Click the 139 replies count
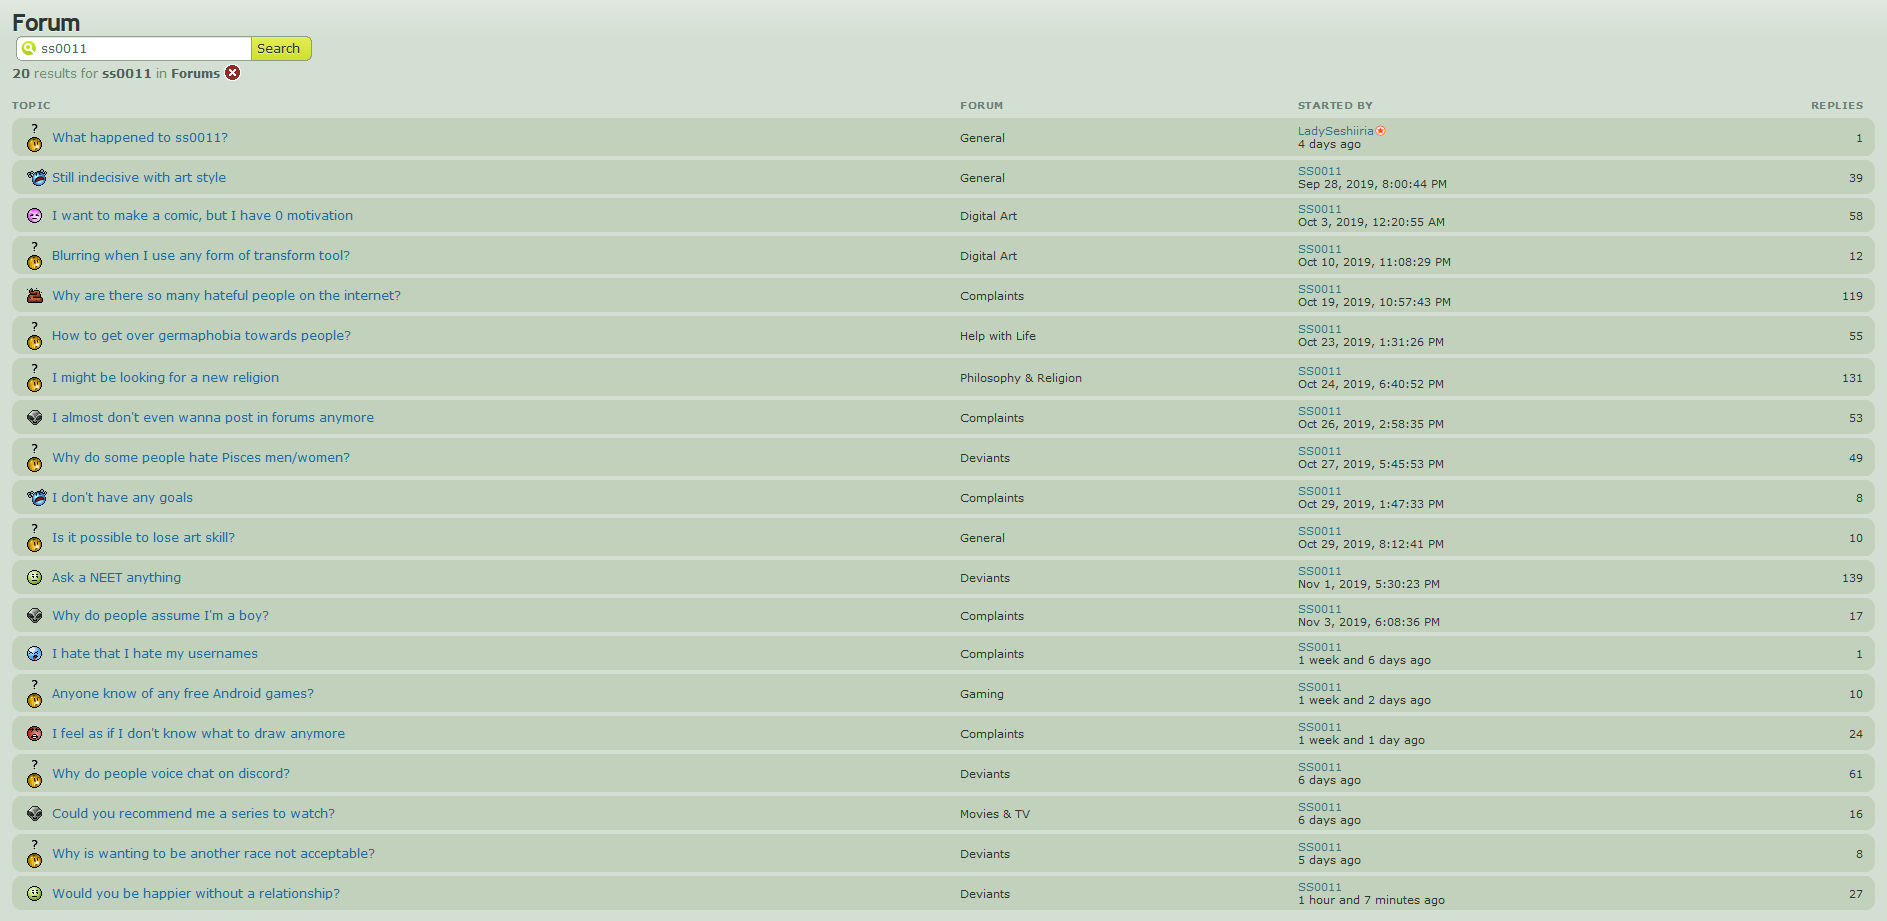The width and height of the screenshot is (1887, 921). point(1852,578)
